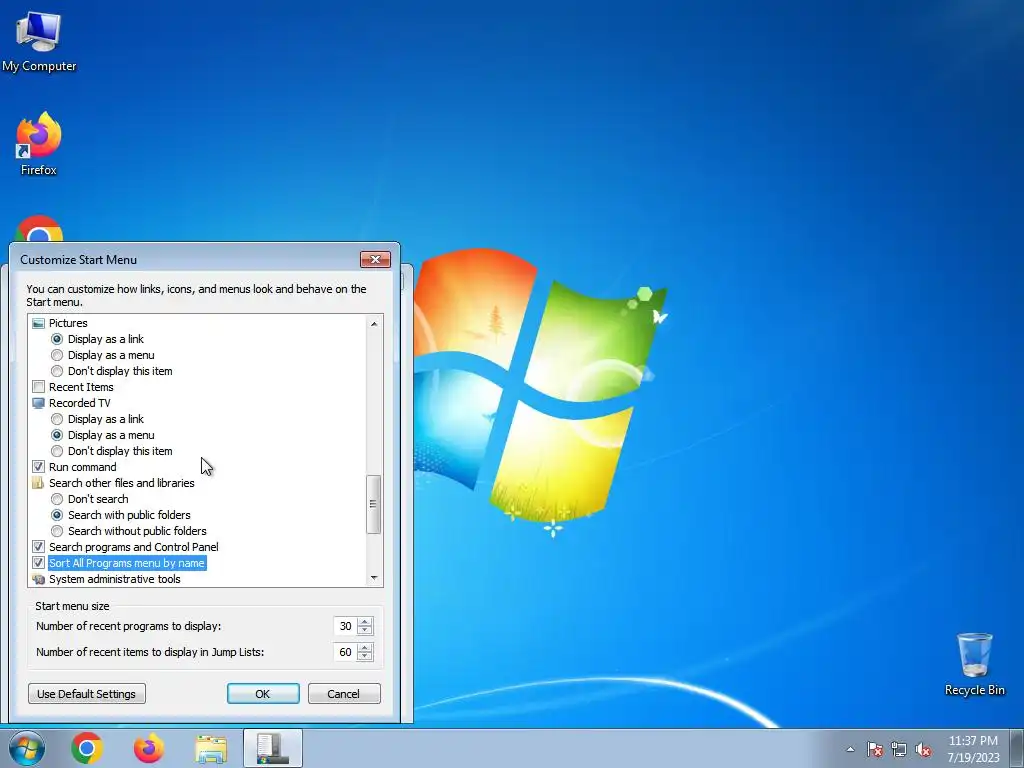The image size is (1024, 768).
Task: Open Windows Explorer from the taskbar
Action: (x=211, y=749)
